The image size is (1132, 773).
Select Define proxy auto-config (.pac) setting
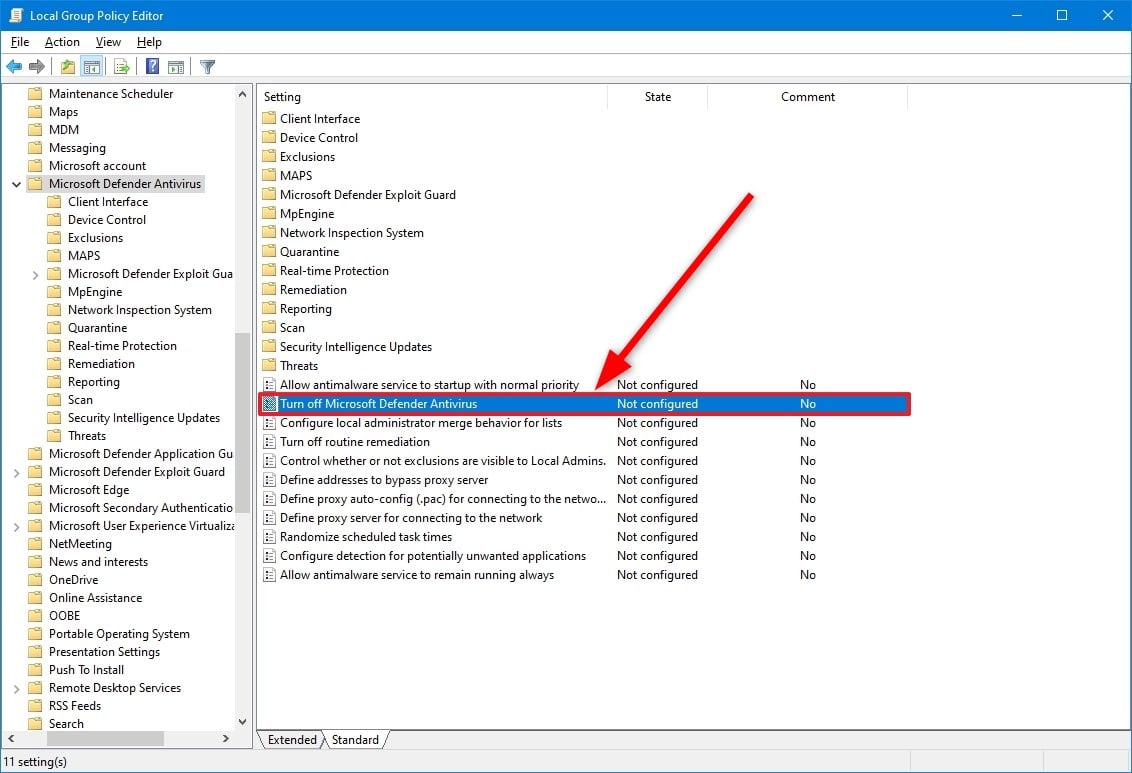(x=583, y=499)
